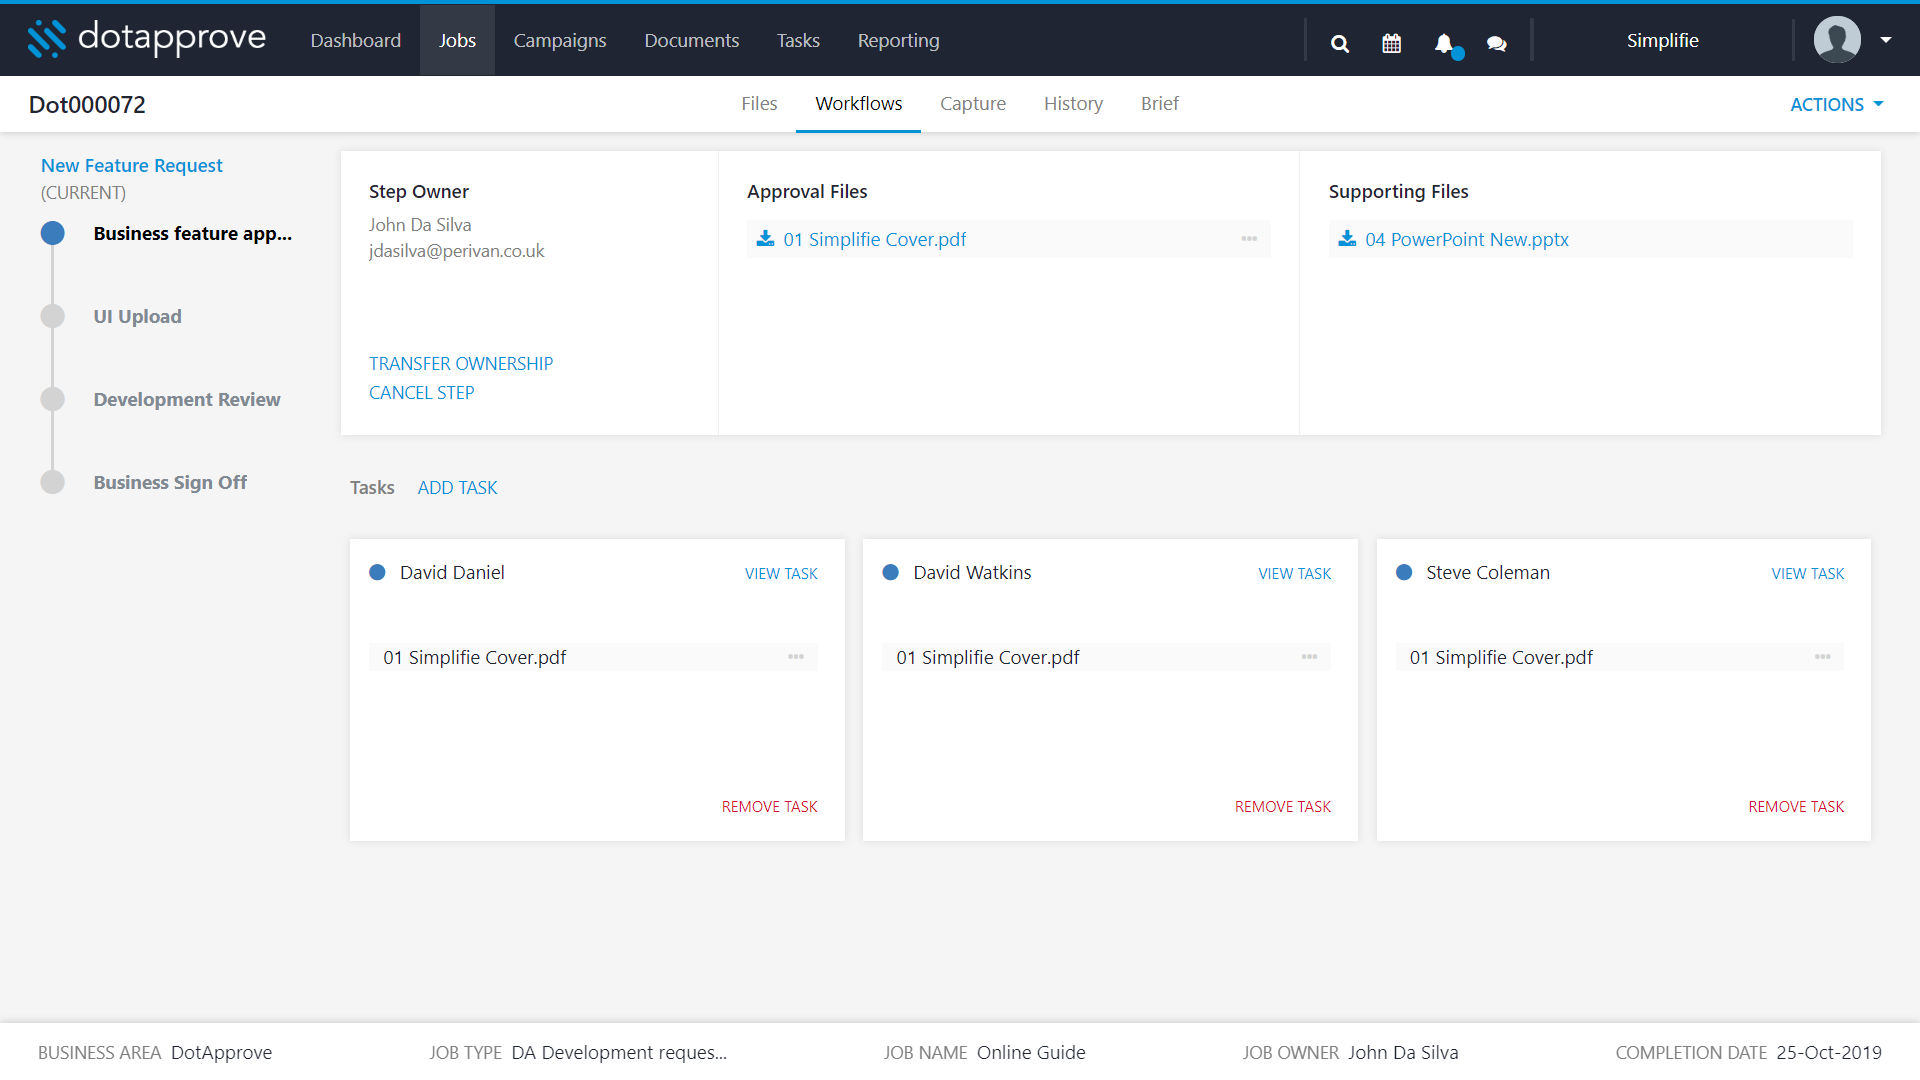Screen dimensions: 1920x1080
Task: Open the ACTIONS dropdown
Action: 1836,104
